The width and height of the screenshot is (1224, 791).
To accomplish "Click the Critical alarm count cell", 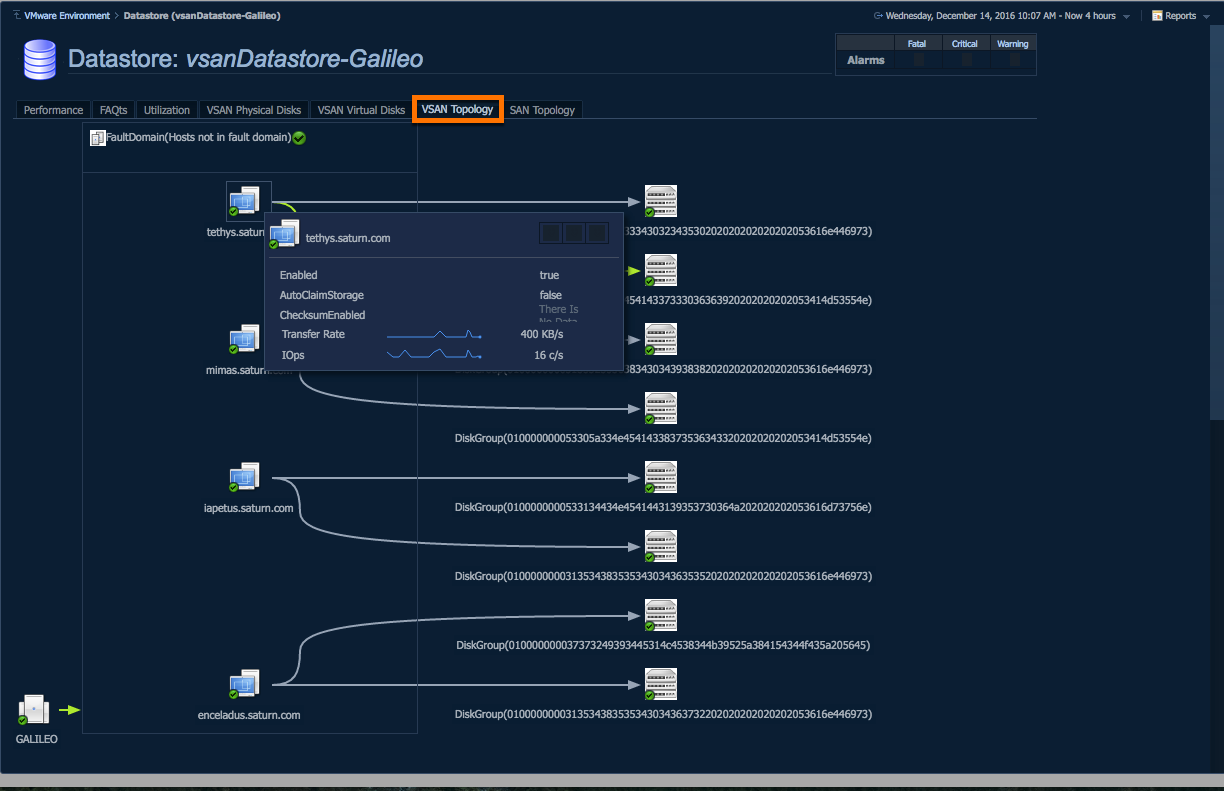I will [x=965, y=60].
